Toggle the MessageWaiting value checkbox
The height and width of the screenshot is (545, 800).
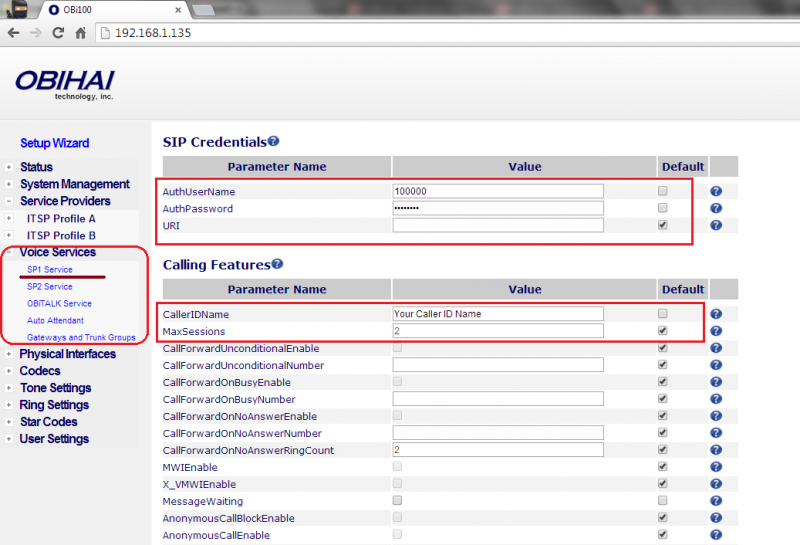tap(397, 500)
